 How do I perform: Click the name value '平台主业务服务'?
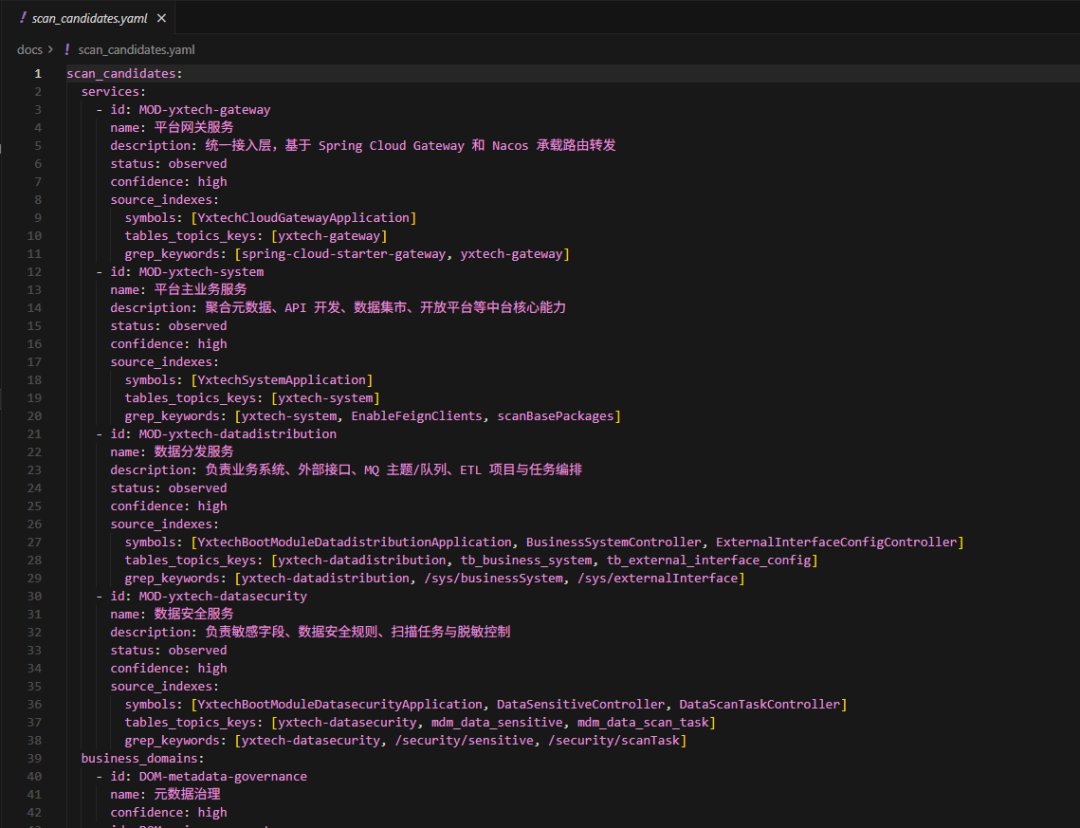200,290
